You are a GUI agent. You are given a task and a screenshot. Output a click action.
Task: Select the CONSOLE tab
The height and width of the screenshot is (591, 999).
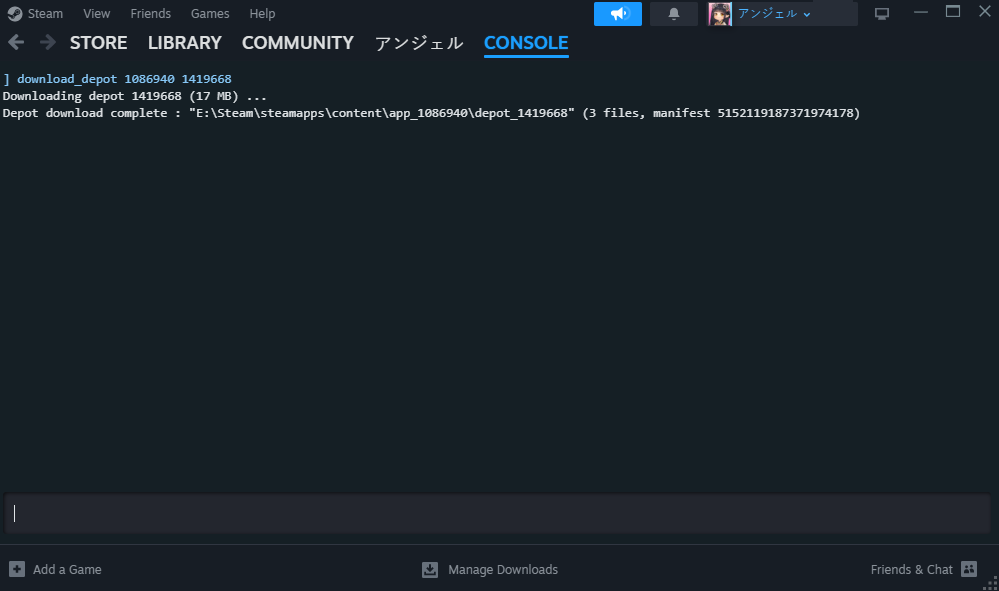[526, 43]
